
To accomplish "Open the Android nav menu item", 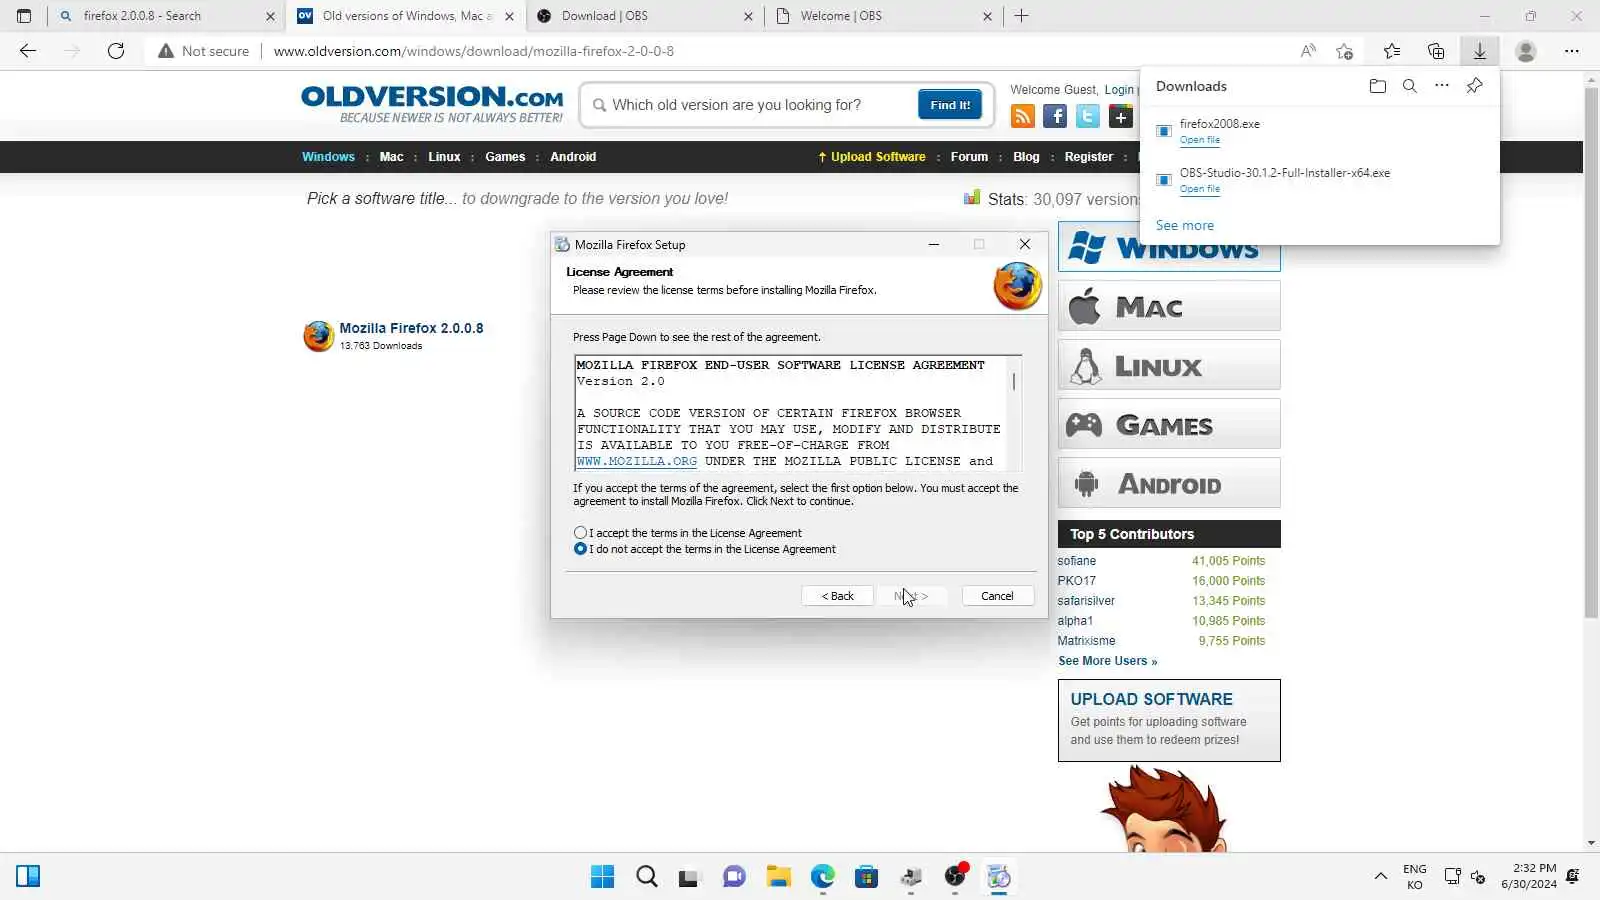I will 573,157.
